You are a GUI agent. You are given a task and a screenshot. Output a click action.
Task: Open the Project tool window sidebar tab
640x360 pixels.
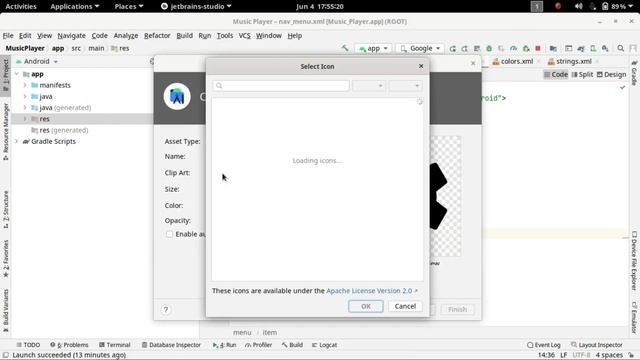tap(6, 75)
